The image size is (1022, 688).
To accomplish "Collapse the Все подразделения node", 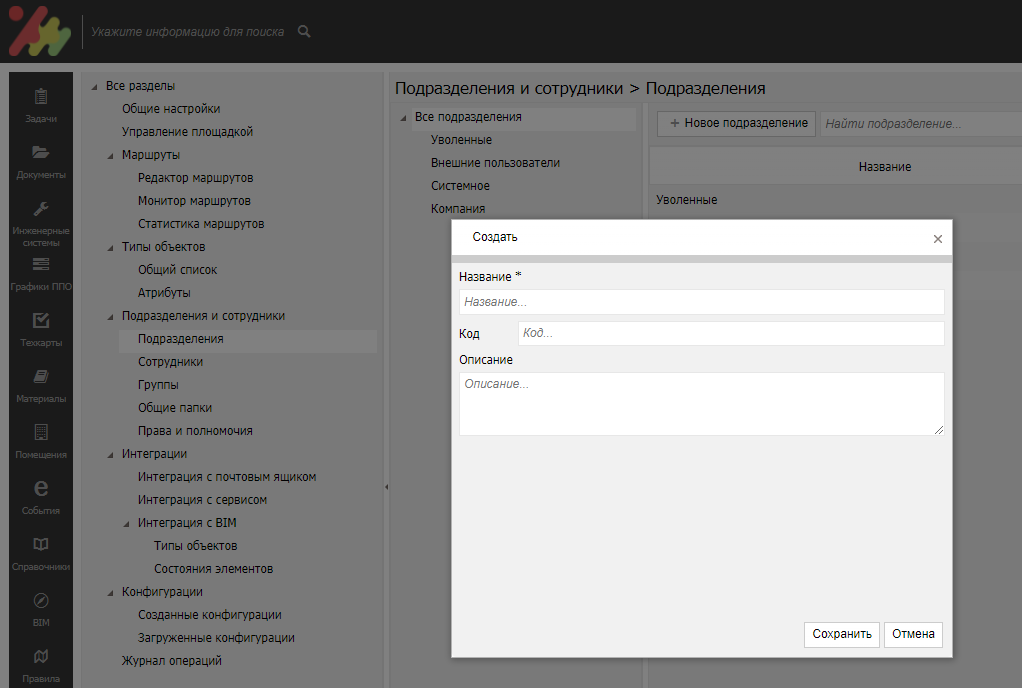I will 403,118.
